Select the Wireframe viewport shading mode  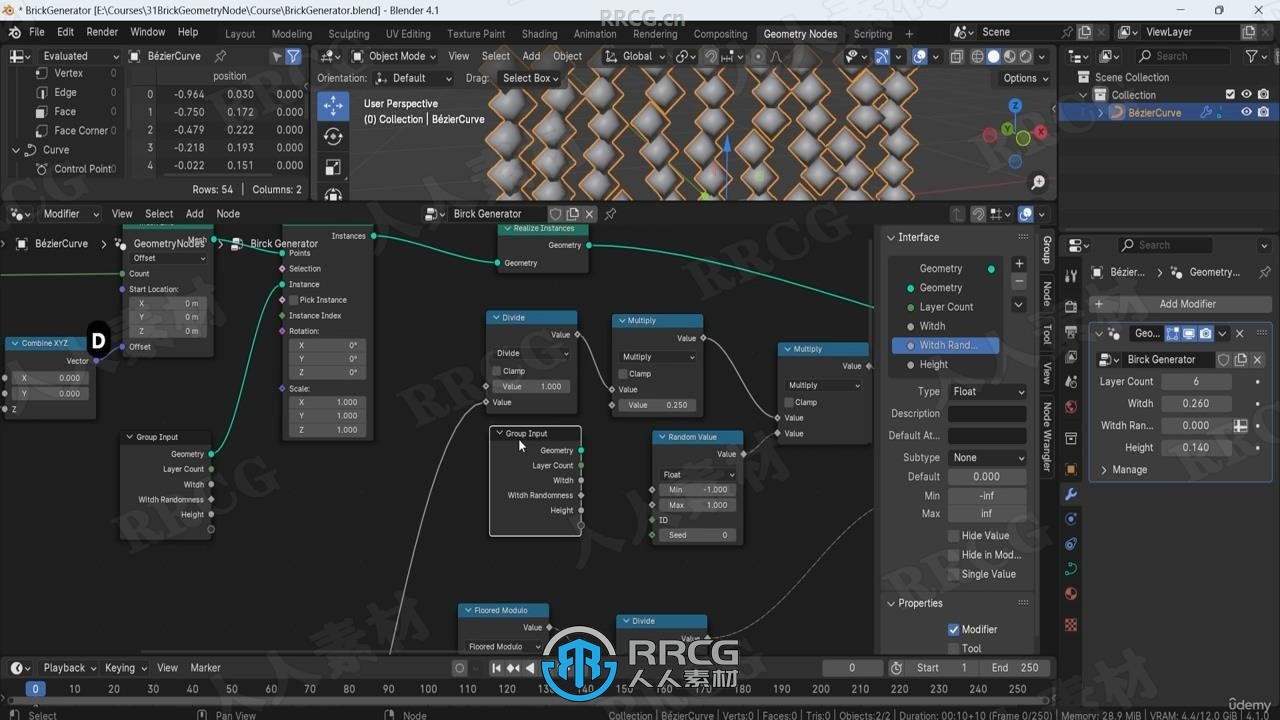(x=978, y=57)
